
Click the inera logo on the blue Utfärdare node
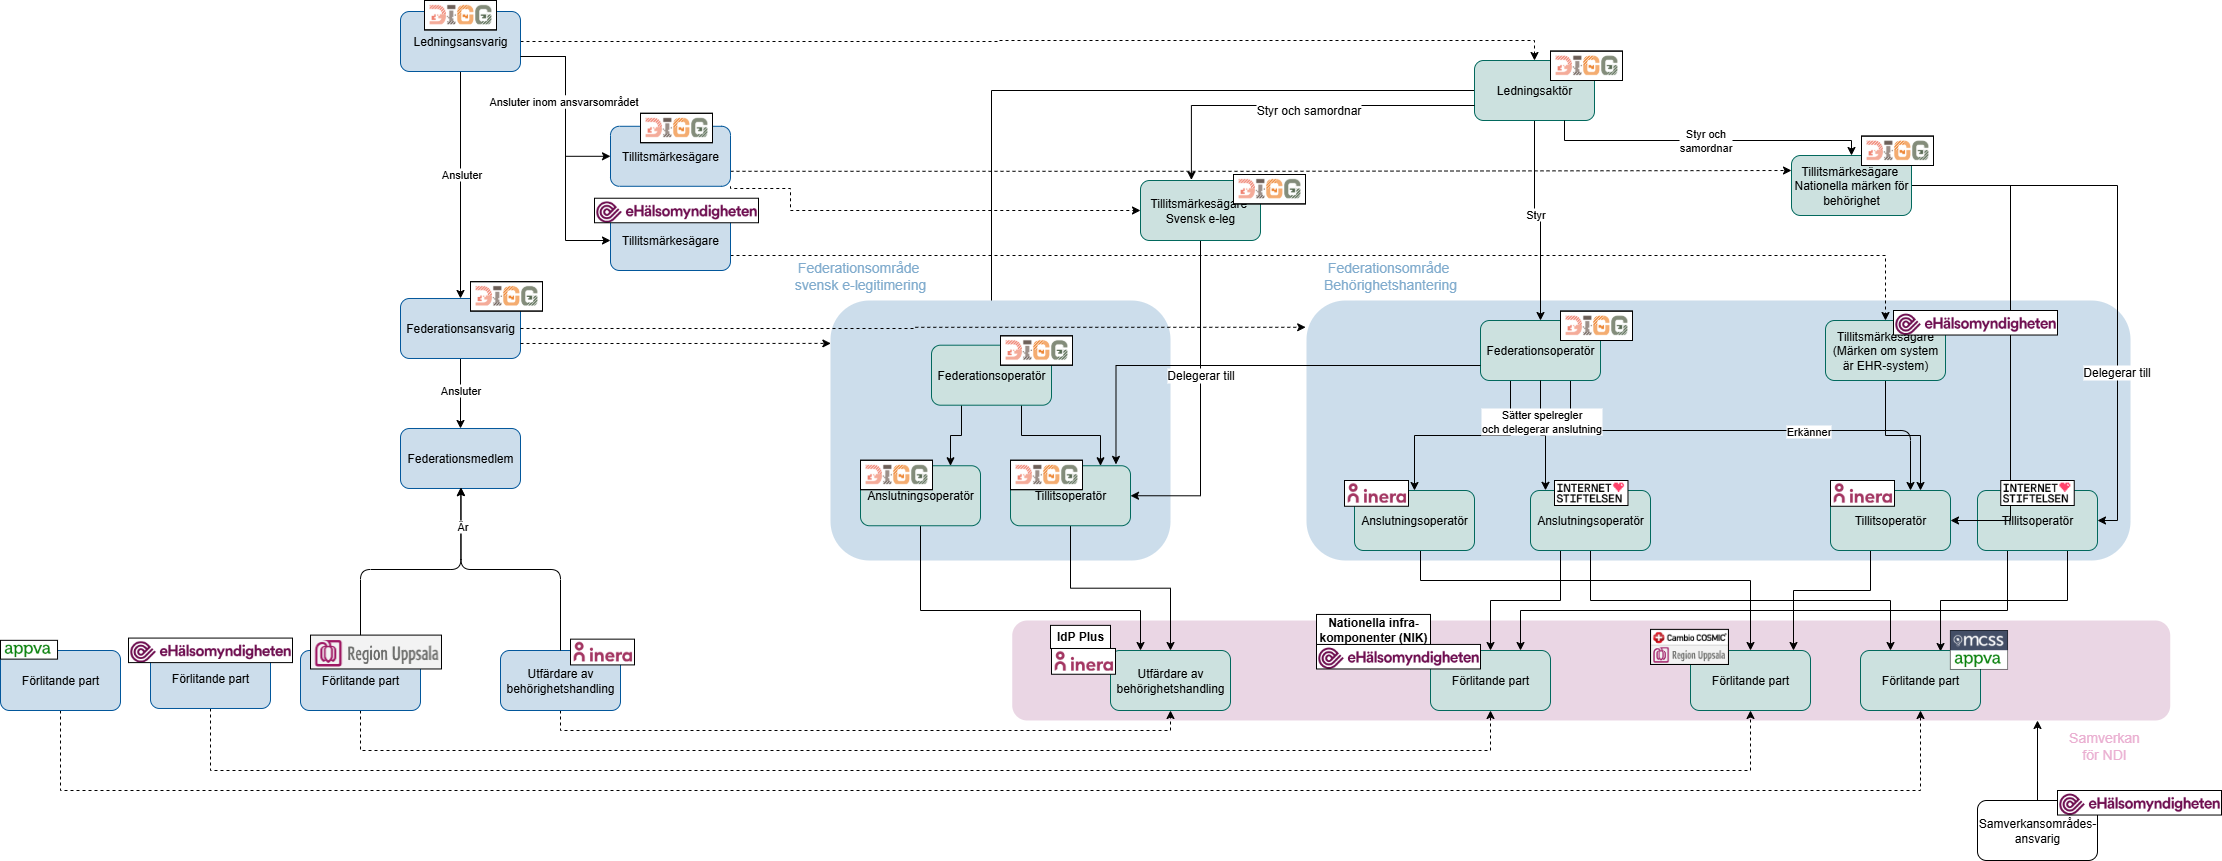602,653
